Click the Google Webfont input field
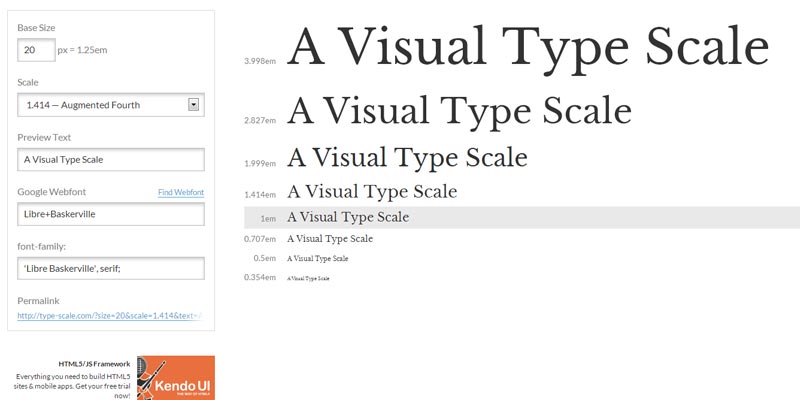This screenshot has width=800, height=400. (x=110, y=214)
